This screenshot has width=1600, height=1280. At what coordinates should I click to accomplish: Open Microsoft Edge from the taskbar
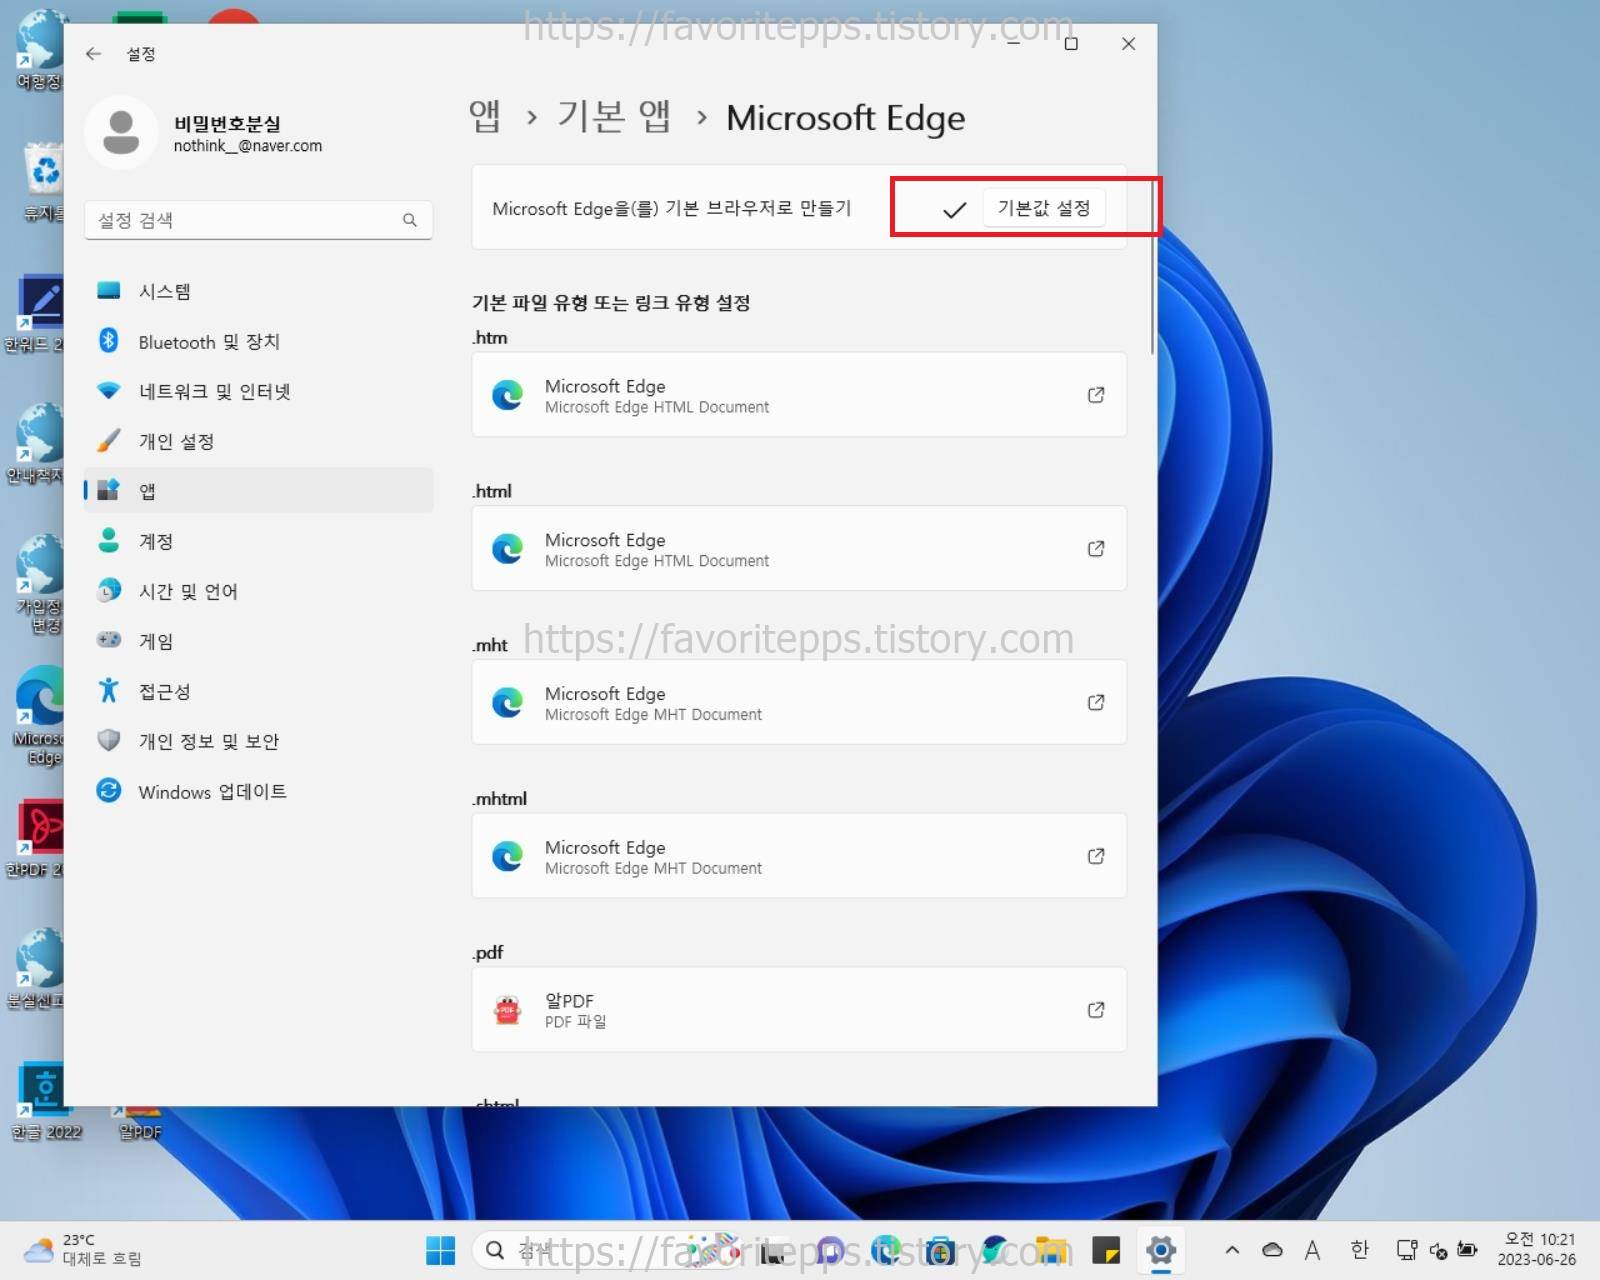click(886, 1250)
